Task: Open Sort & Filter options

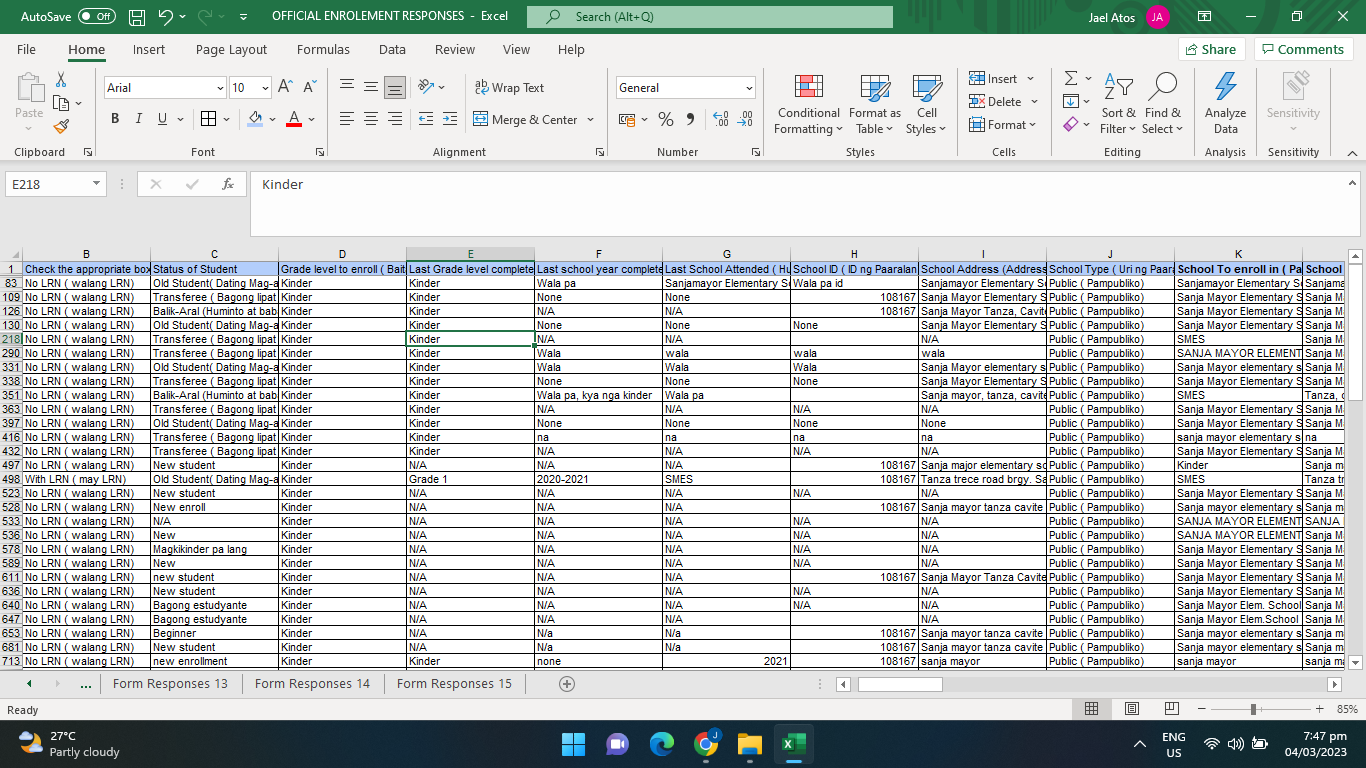Action: click(x=1119, y=104)
